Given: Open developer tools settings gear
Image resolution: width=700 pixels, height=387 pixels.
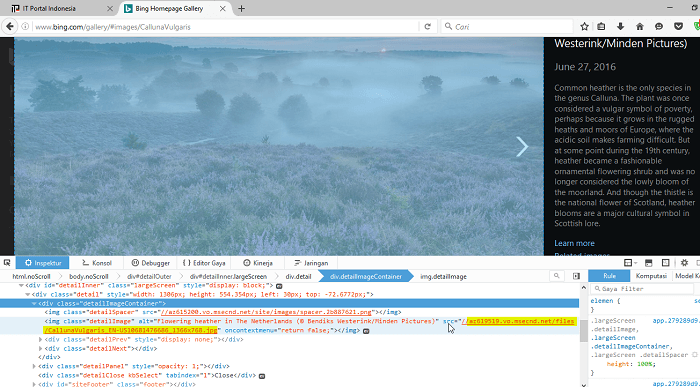Looking at the screenshot, I should tap(684, 263).
